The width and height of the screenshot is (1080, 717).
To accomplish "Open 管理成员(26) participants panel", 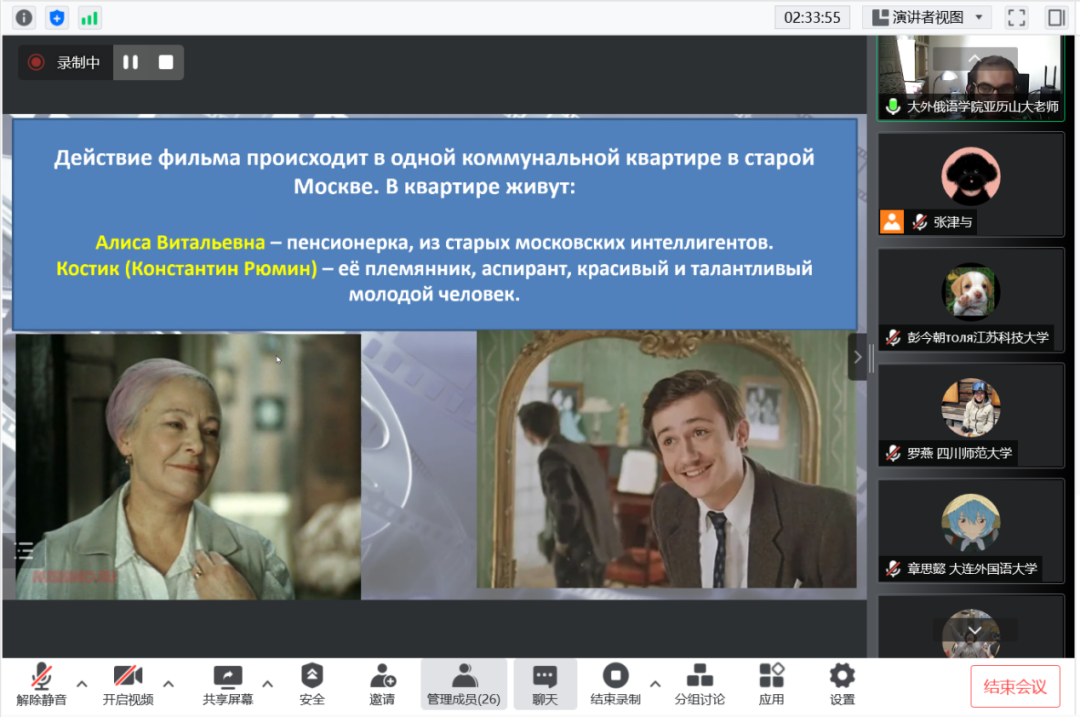I will pos(463,684).
